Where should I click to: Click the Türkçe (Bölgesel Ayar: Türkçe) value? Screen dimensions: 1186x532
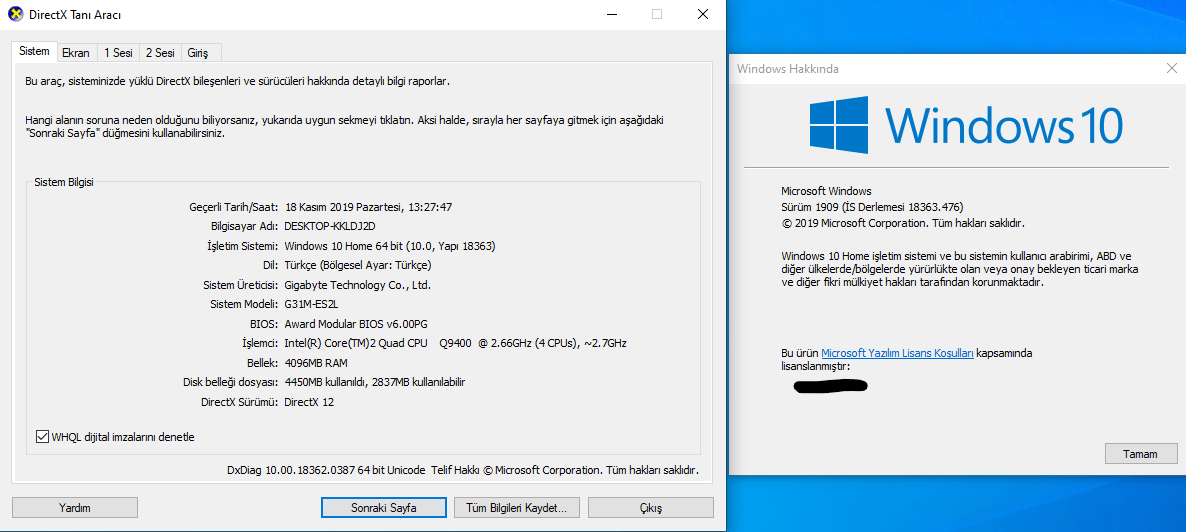point(358,266)
